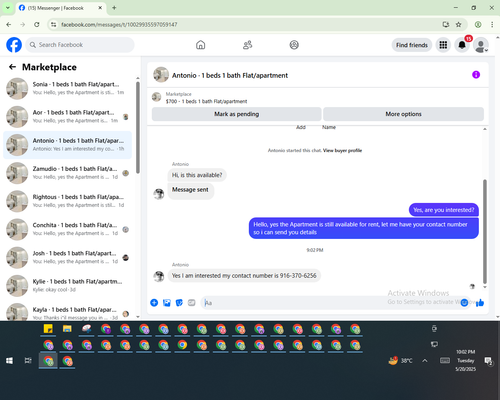Open the Home feed icon
This screenshot has height=400, width=500.
pyautogui.click(x=200, y=45)
